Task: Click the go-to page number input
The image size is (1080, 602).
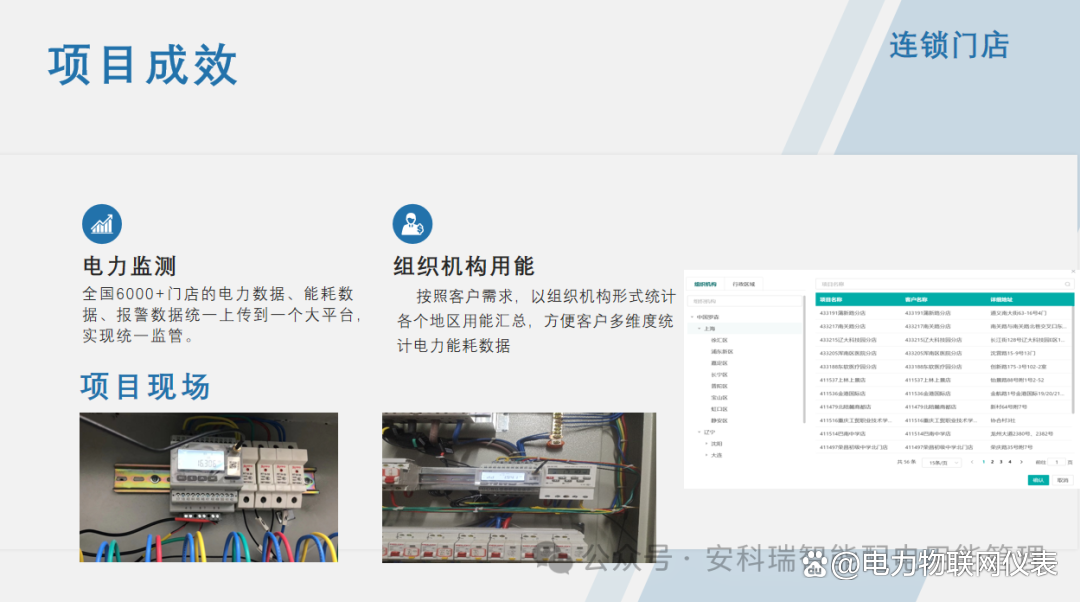Action: [x=1057, y=462]
